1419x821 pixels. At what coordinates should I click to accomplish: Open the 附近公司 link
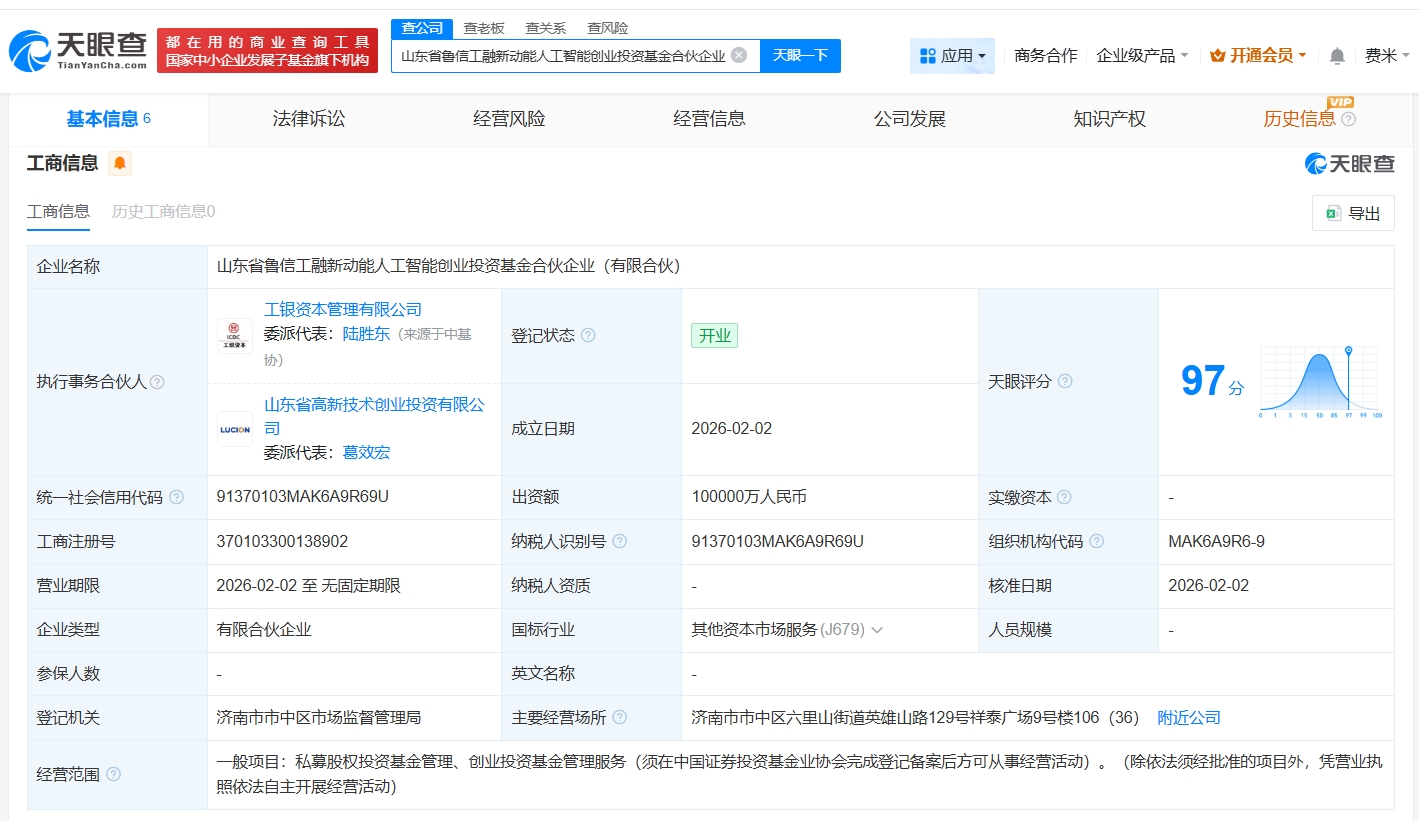click(1189, 718)
